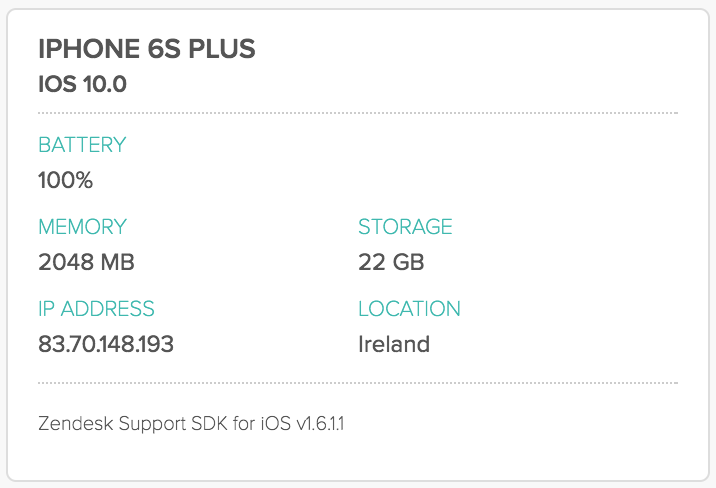The width and height of the screenshot is (716, 488).
Task: Click the LOCATION field label
Action: pyautogui.click(x=409, y=309)
